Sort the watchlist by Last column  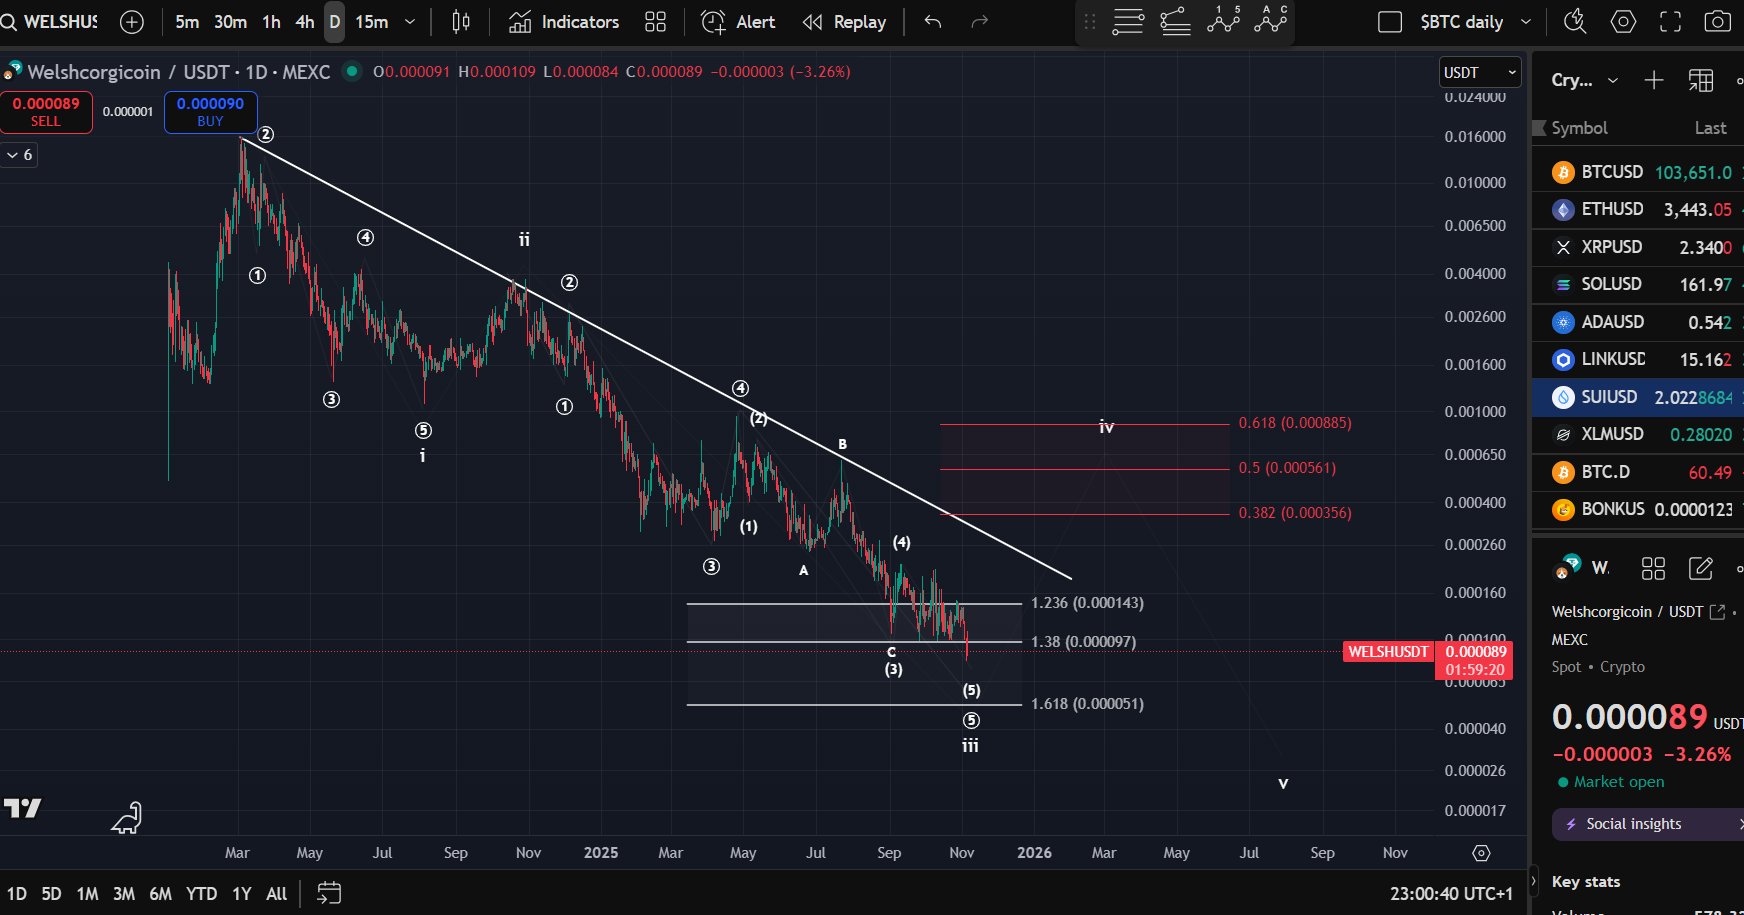(x=1710, y=128)
